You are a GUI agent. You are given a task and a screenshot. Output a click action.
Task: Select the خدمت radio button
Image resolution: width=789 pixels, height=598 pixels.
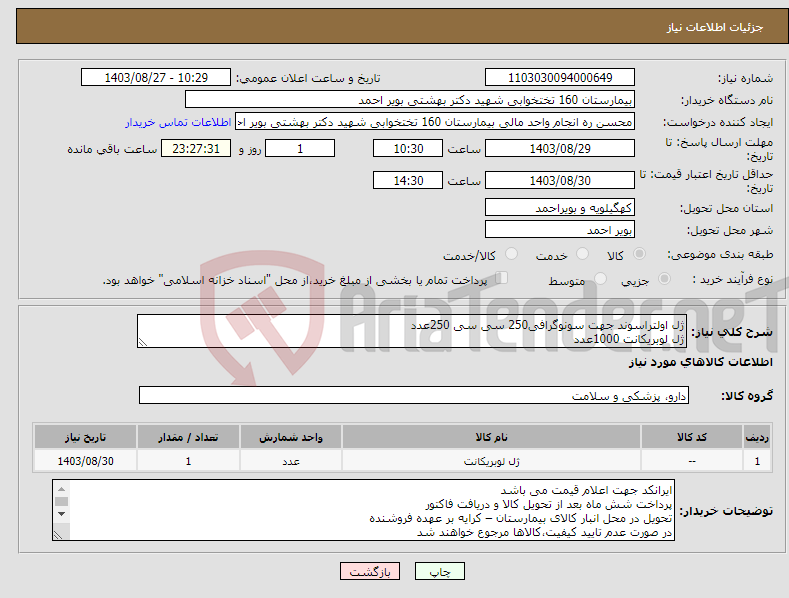tap(583, 254)
